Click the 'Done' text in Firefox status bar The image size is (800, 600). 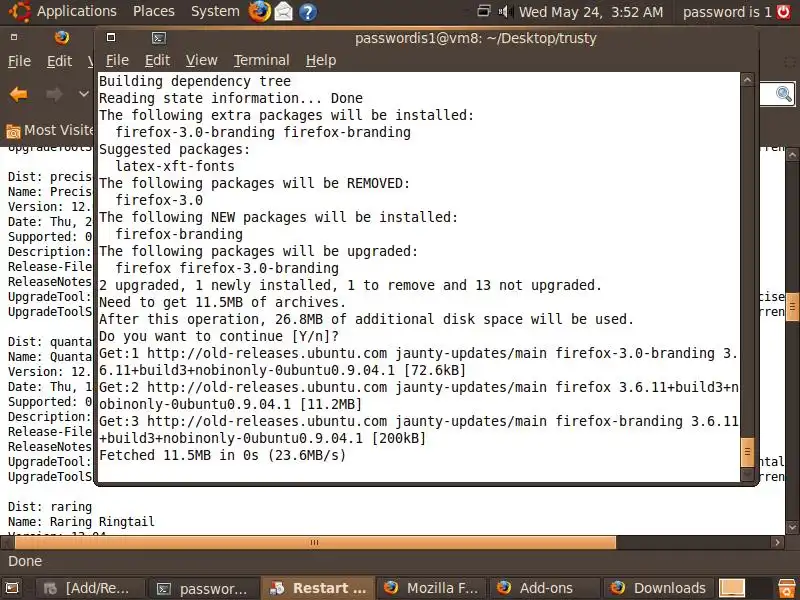click(25, 561)
